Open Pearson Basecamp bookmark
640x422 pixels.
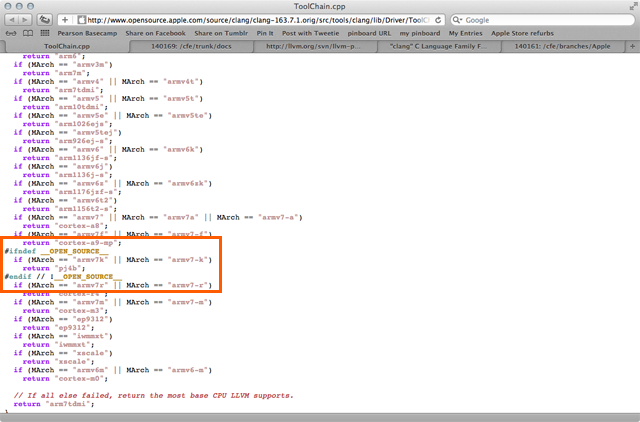click(x=89, y=33)
